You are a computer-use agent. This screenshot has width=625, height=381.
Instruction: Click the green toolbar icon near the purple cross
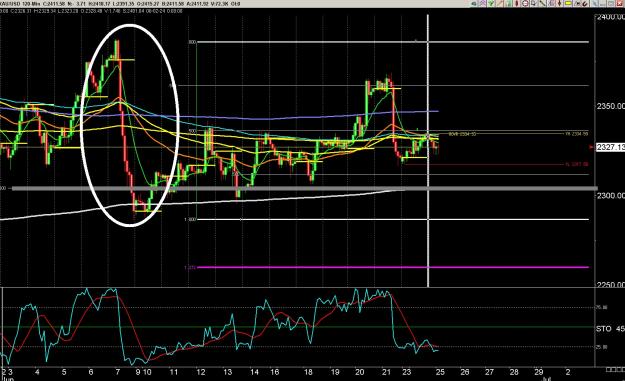[491, 3]
